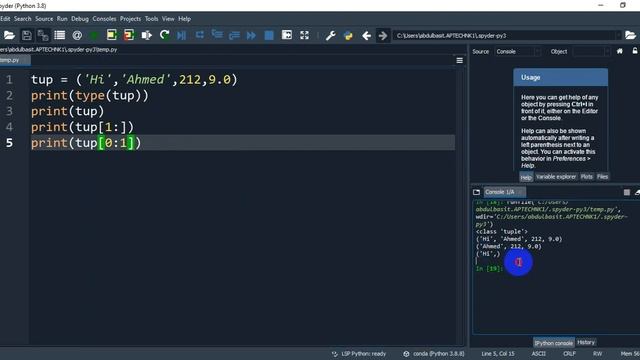The height and width of the screenshot is (360, 640).
Task: Open the Search menu
Action: click(22, 19)
